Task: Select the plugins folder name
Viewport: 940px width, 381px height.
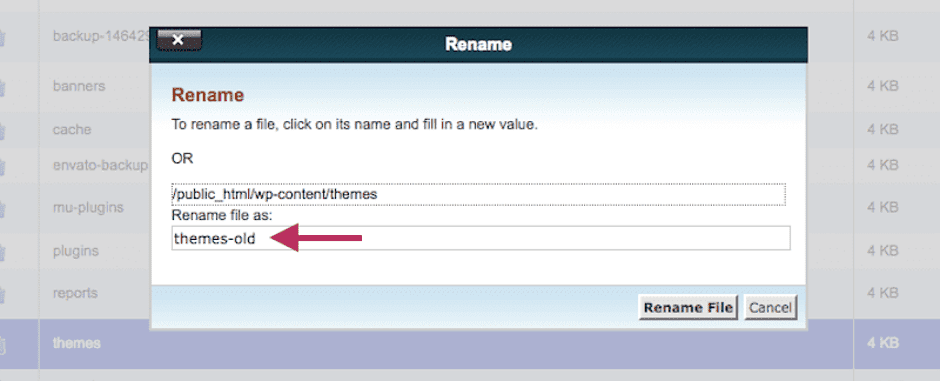Action: (x=76, y=250)
